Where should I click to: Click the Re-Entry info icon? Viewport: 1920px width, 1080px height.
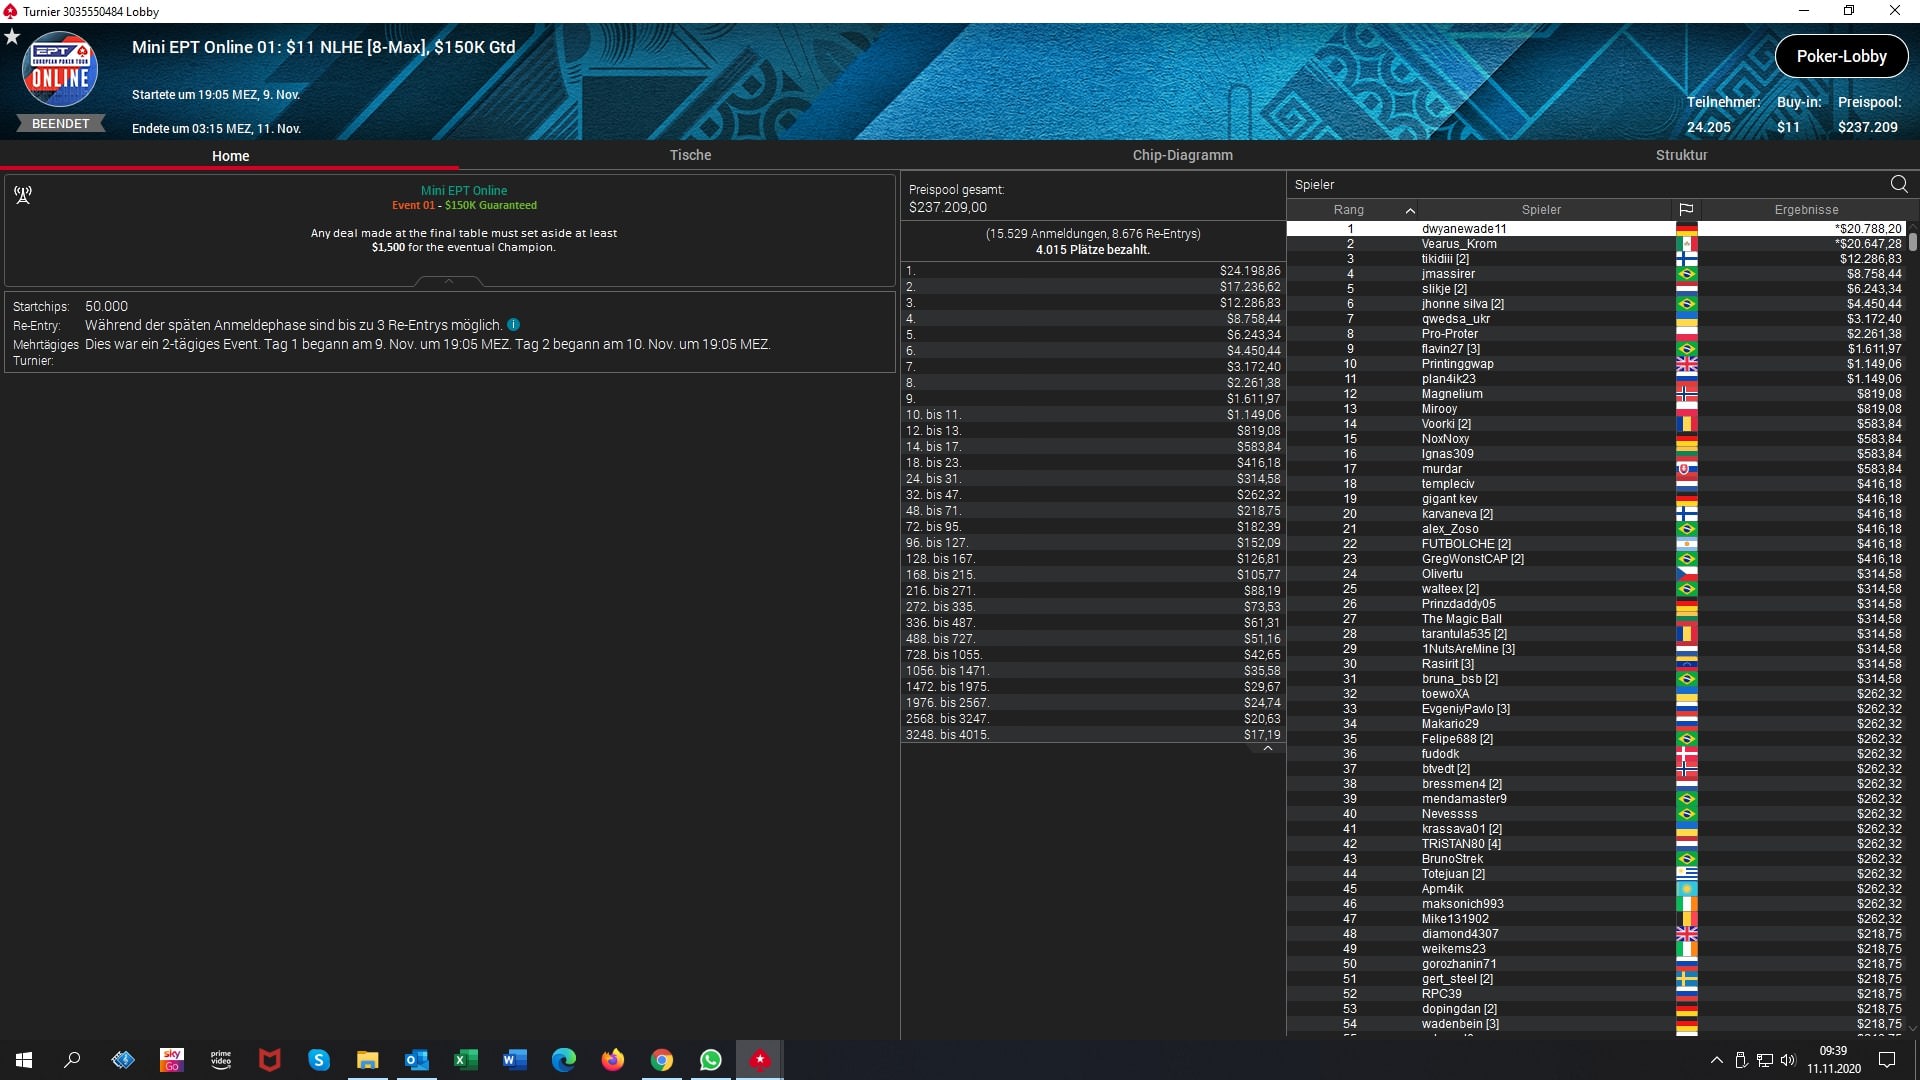click(513, 325)
